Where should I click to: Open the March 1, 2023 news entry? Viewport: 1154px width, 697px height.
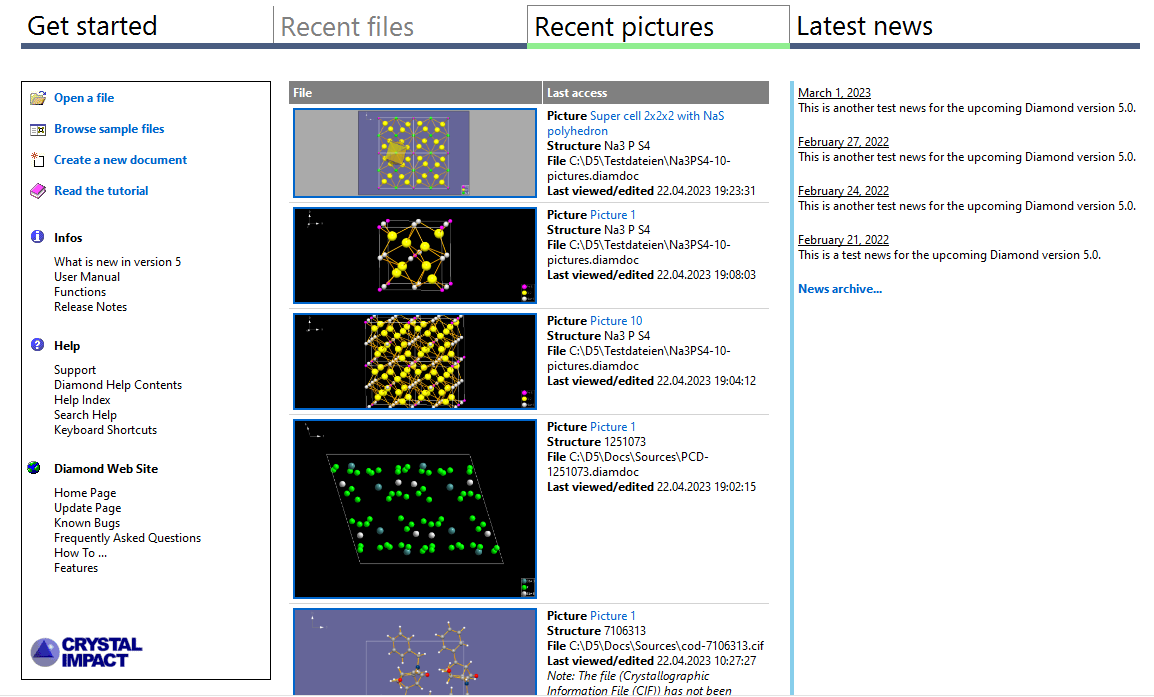coord(835,92)
